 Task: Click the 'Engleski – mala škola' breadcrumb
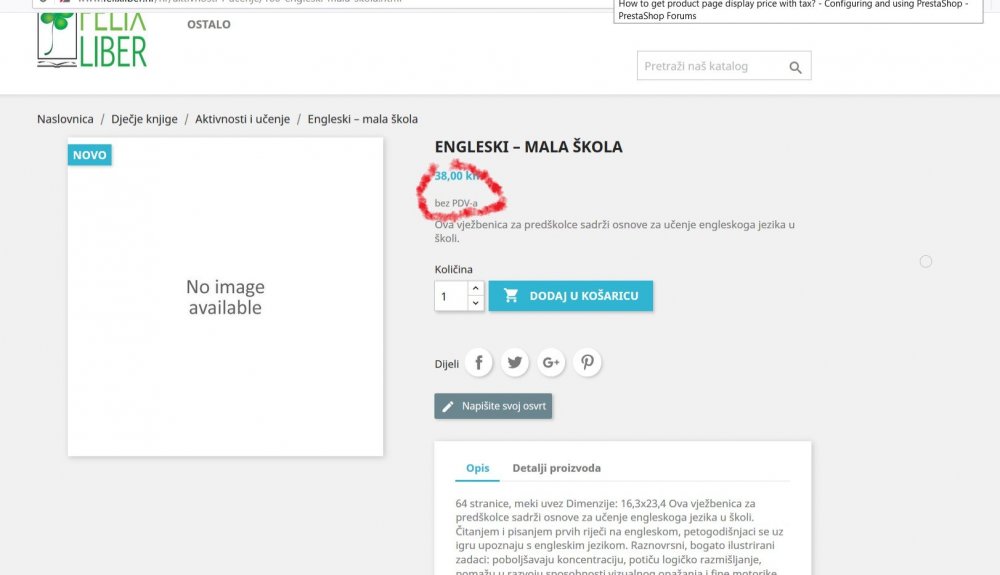click(362, 119)
